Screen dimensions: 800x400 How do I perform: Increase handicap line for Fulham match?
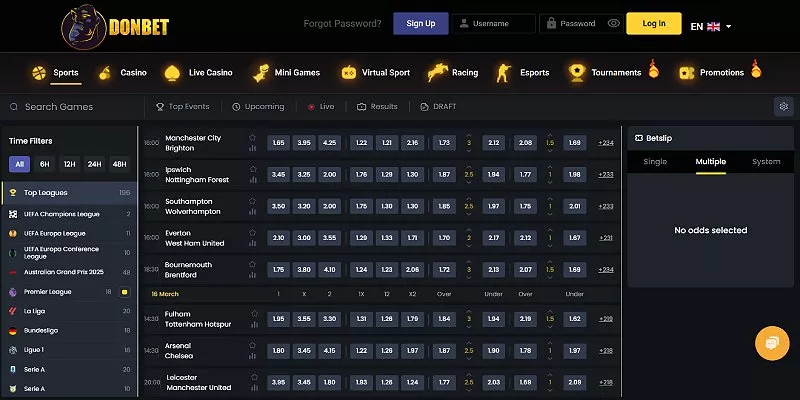point(550,311)
